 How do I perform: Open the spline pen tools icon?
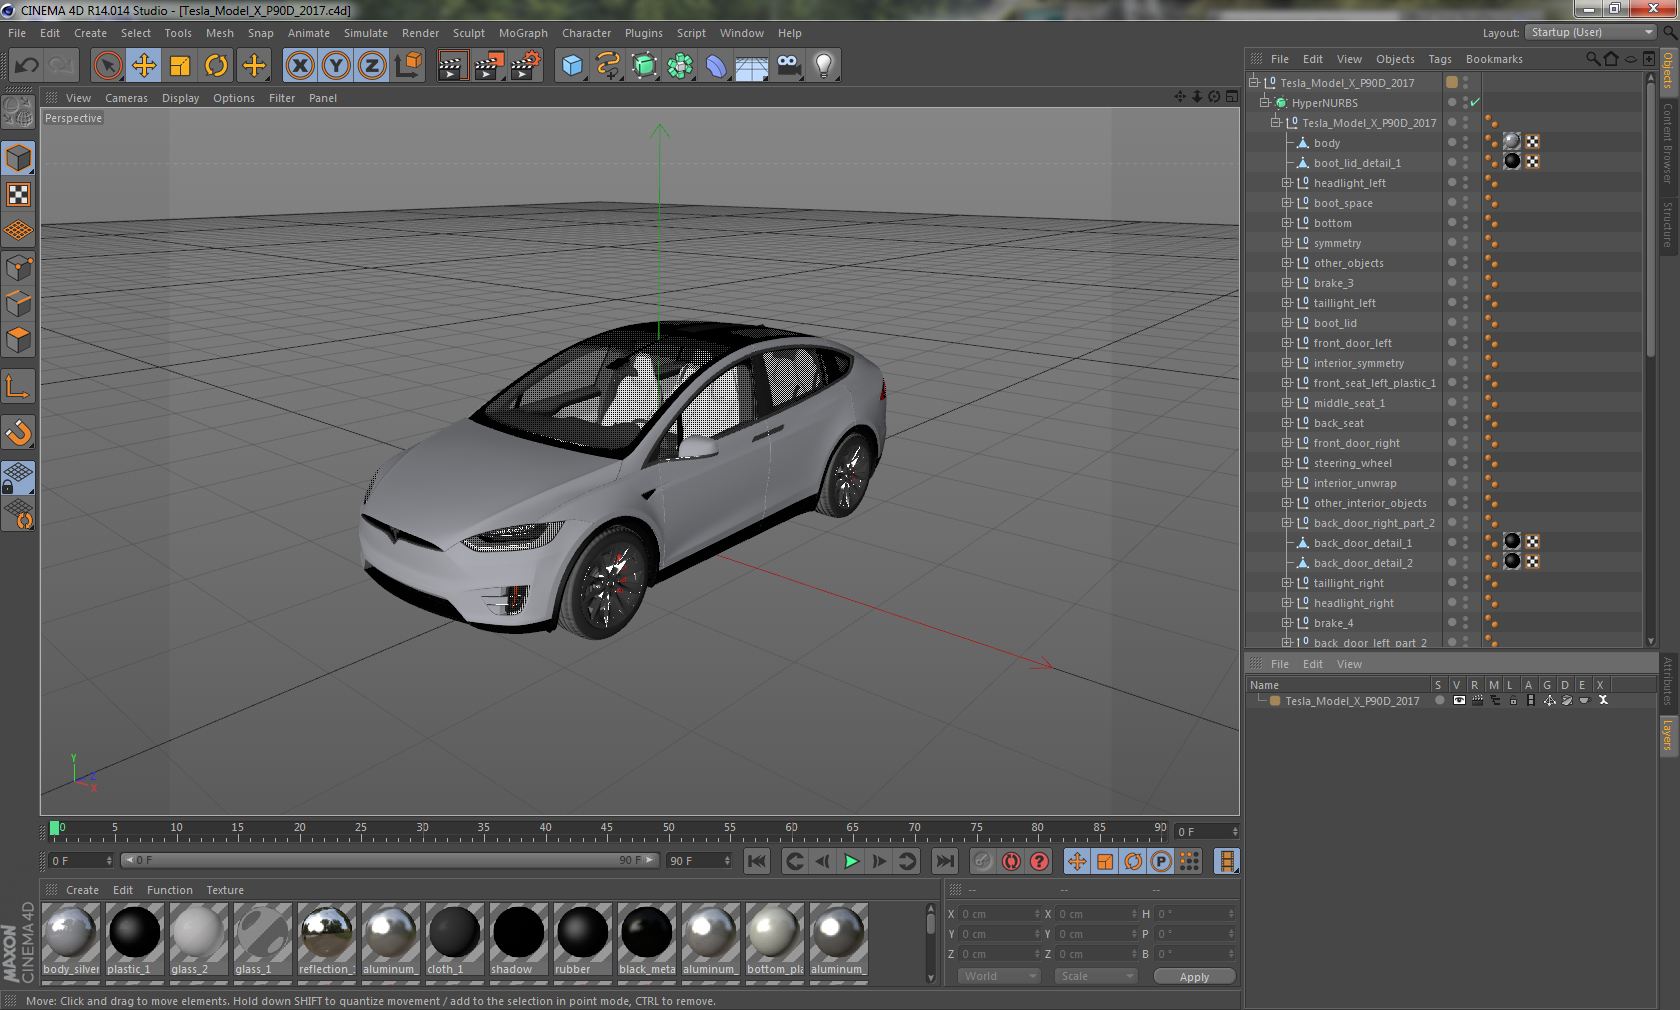pyautogui.click(x=608, y=66)
